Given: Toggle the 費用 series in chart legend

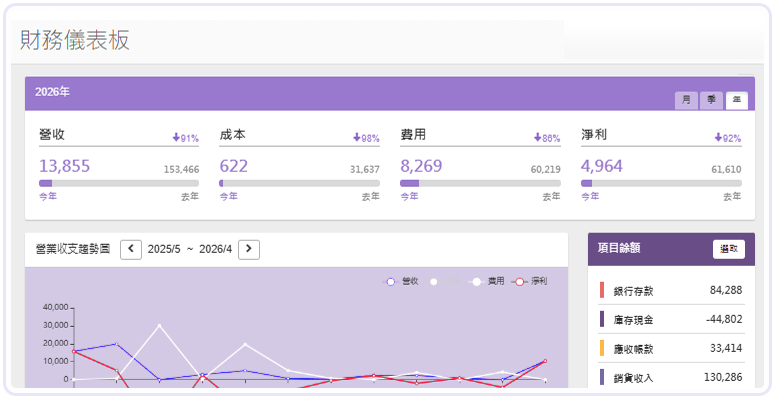Looking at the screenshot, I should pyautogui.click(x=487, y=281).
